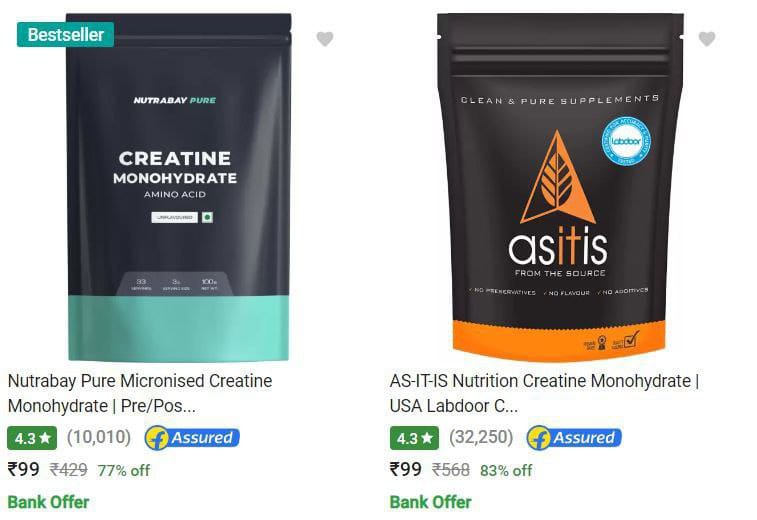
Task: Open AS-IT-IS creatine pouch product image
Action: point(560,187)
